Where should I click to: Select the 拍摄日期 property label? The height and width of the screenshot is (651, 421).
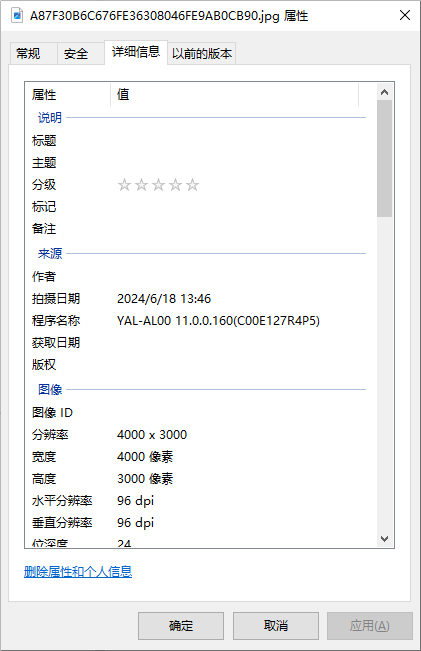click(x=56, y=299)
